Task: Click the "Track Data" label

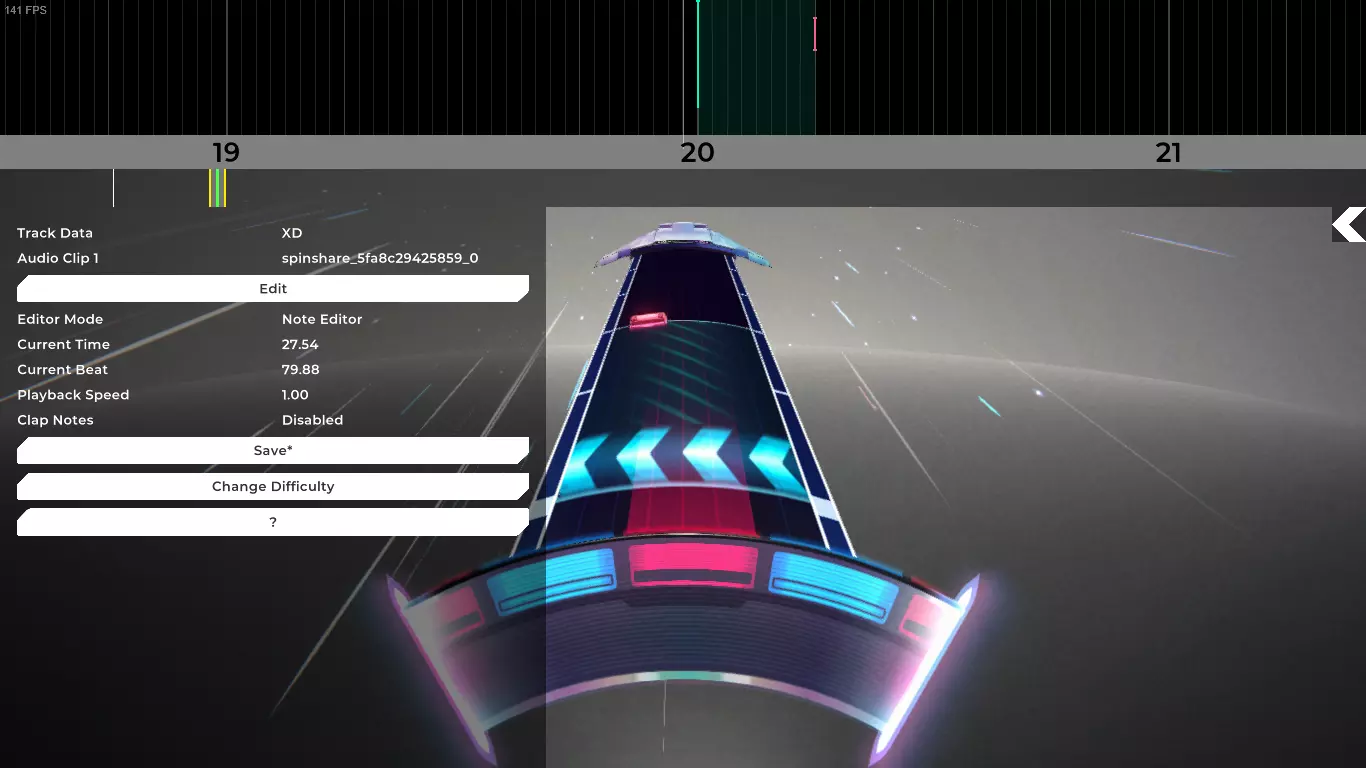Action: tap(55, 233)
